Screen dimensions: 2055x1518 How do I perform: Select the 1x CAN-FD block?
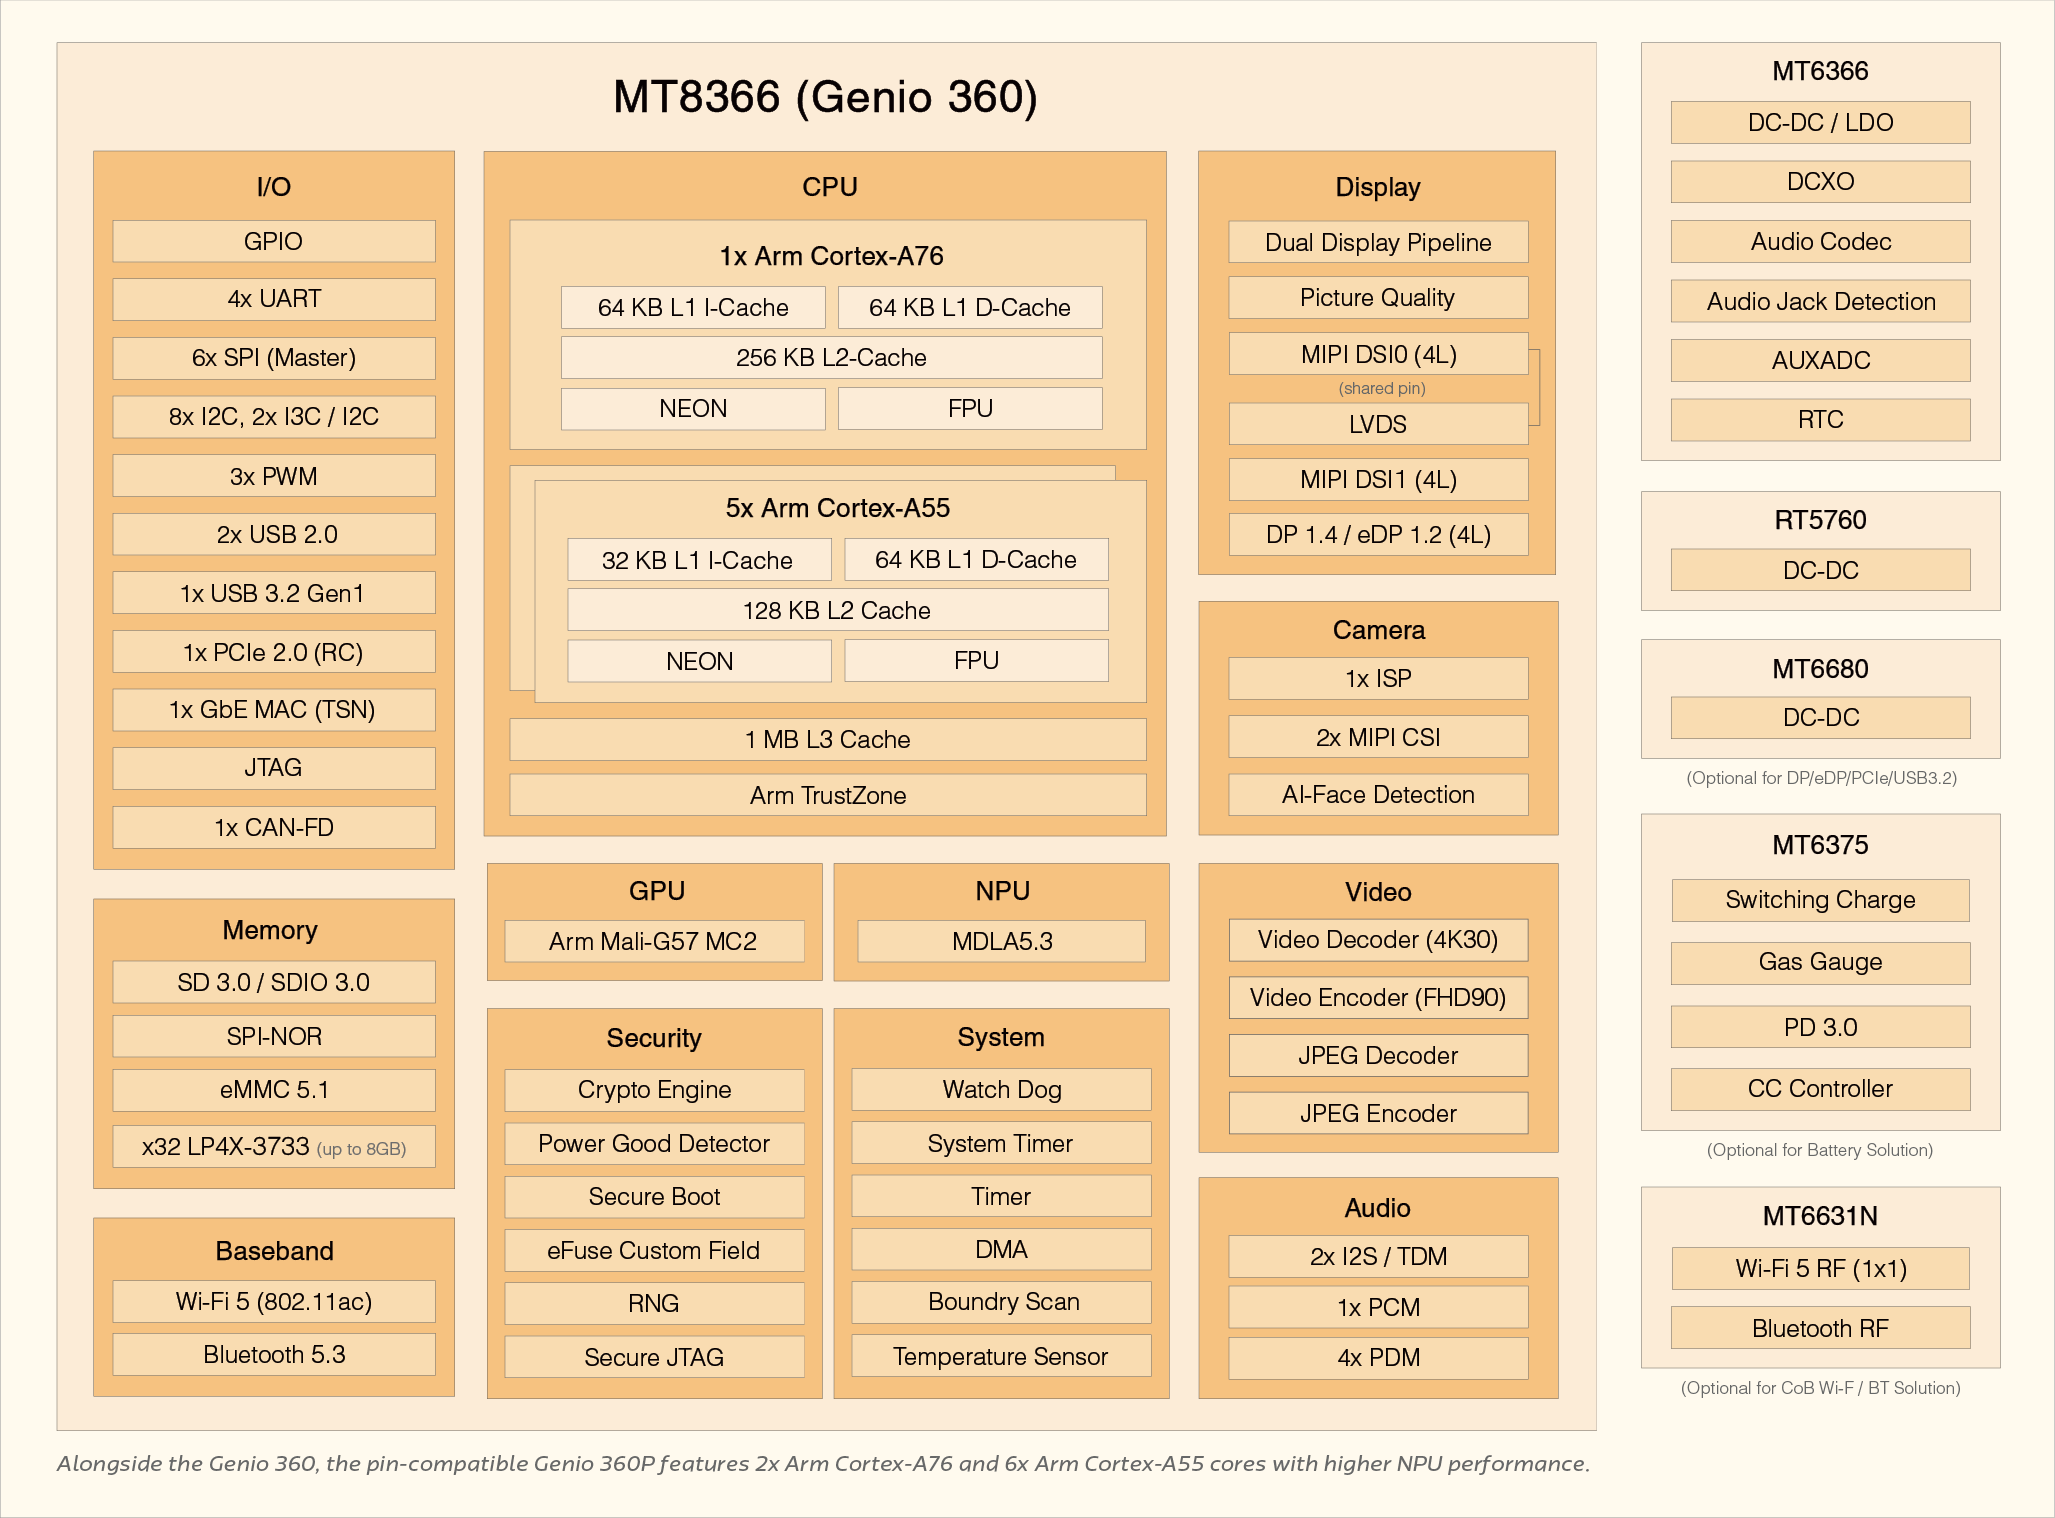(x=273, y=827)
